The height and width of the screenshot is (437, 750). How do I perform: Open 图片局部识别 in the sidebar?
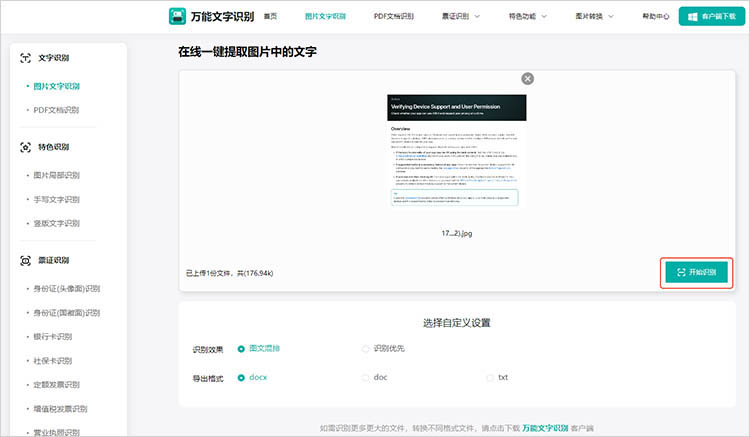pos(56,175)
